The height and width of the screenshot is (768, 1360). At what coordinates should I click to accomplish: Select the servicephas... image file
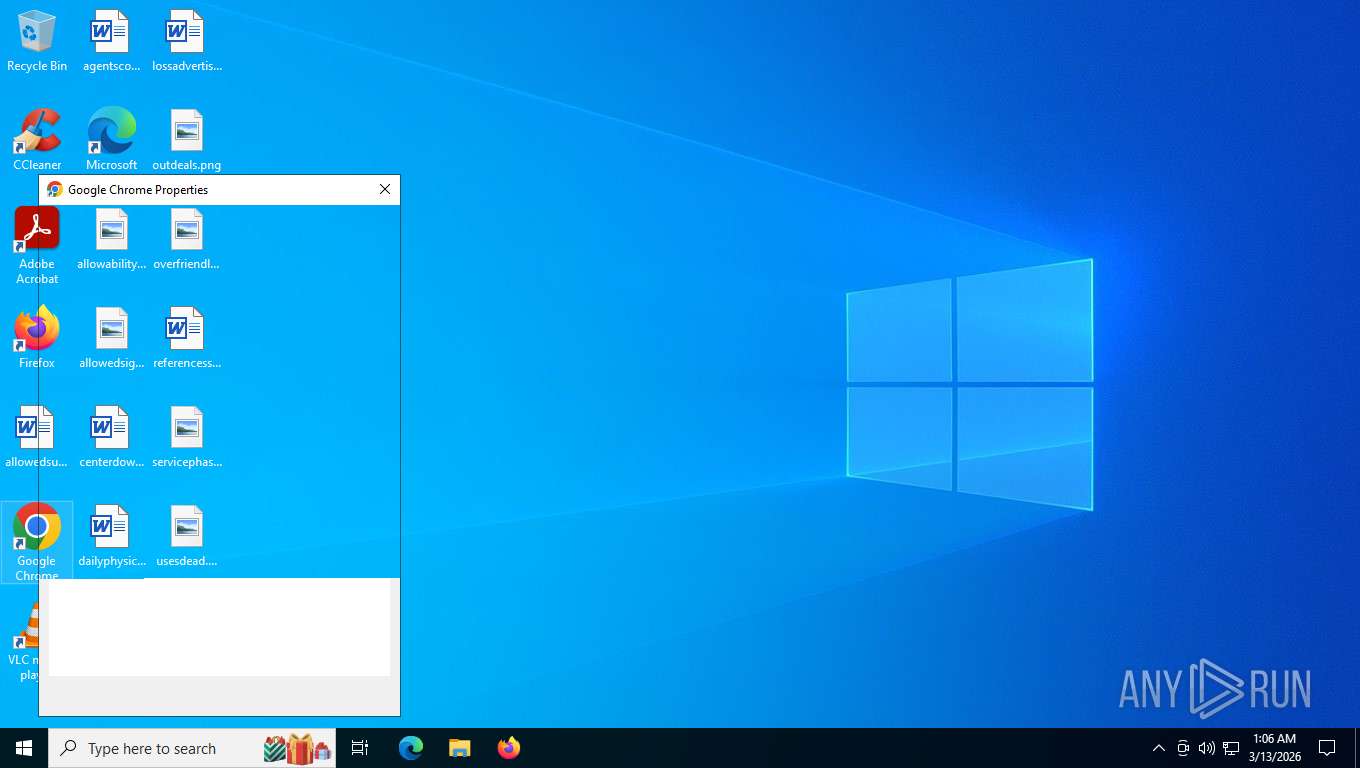(187, 437)
